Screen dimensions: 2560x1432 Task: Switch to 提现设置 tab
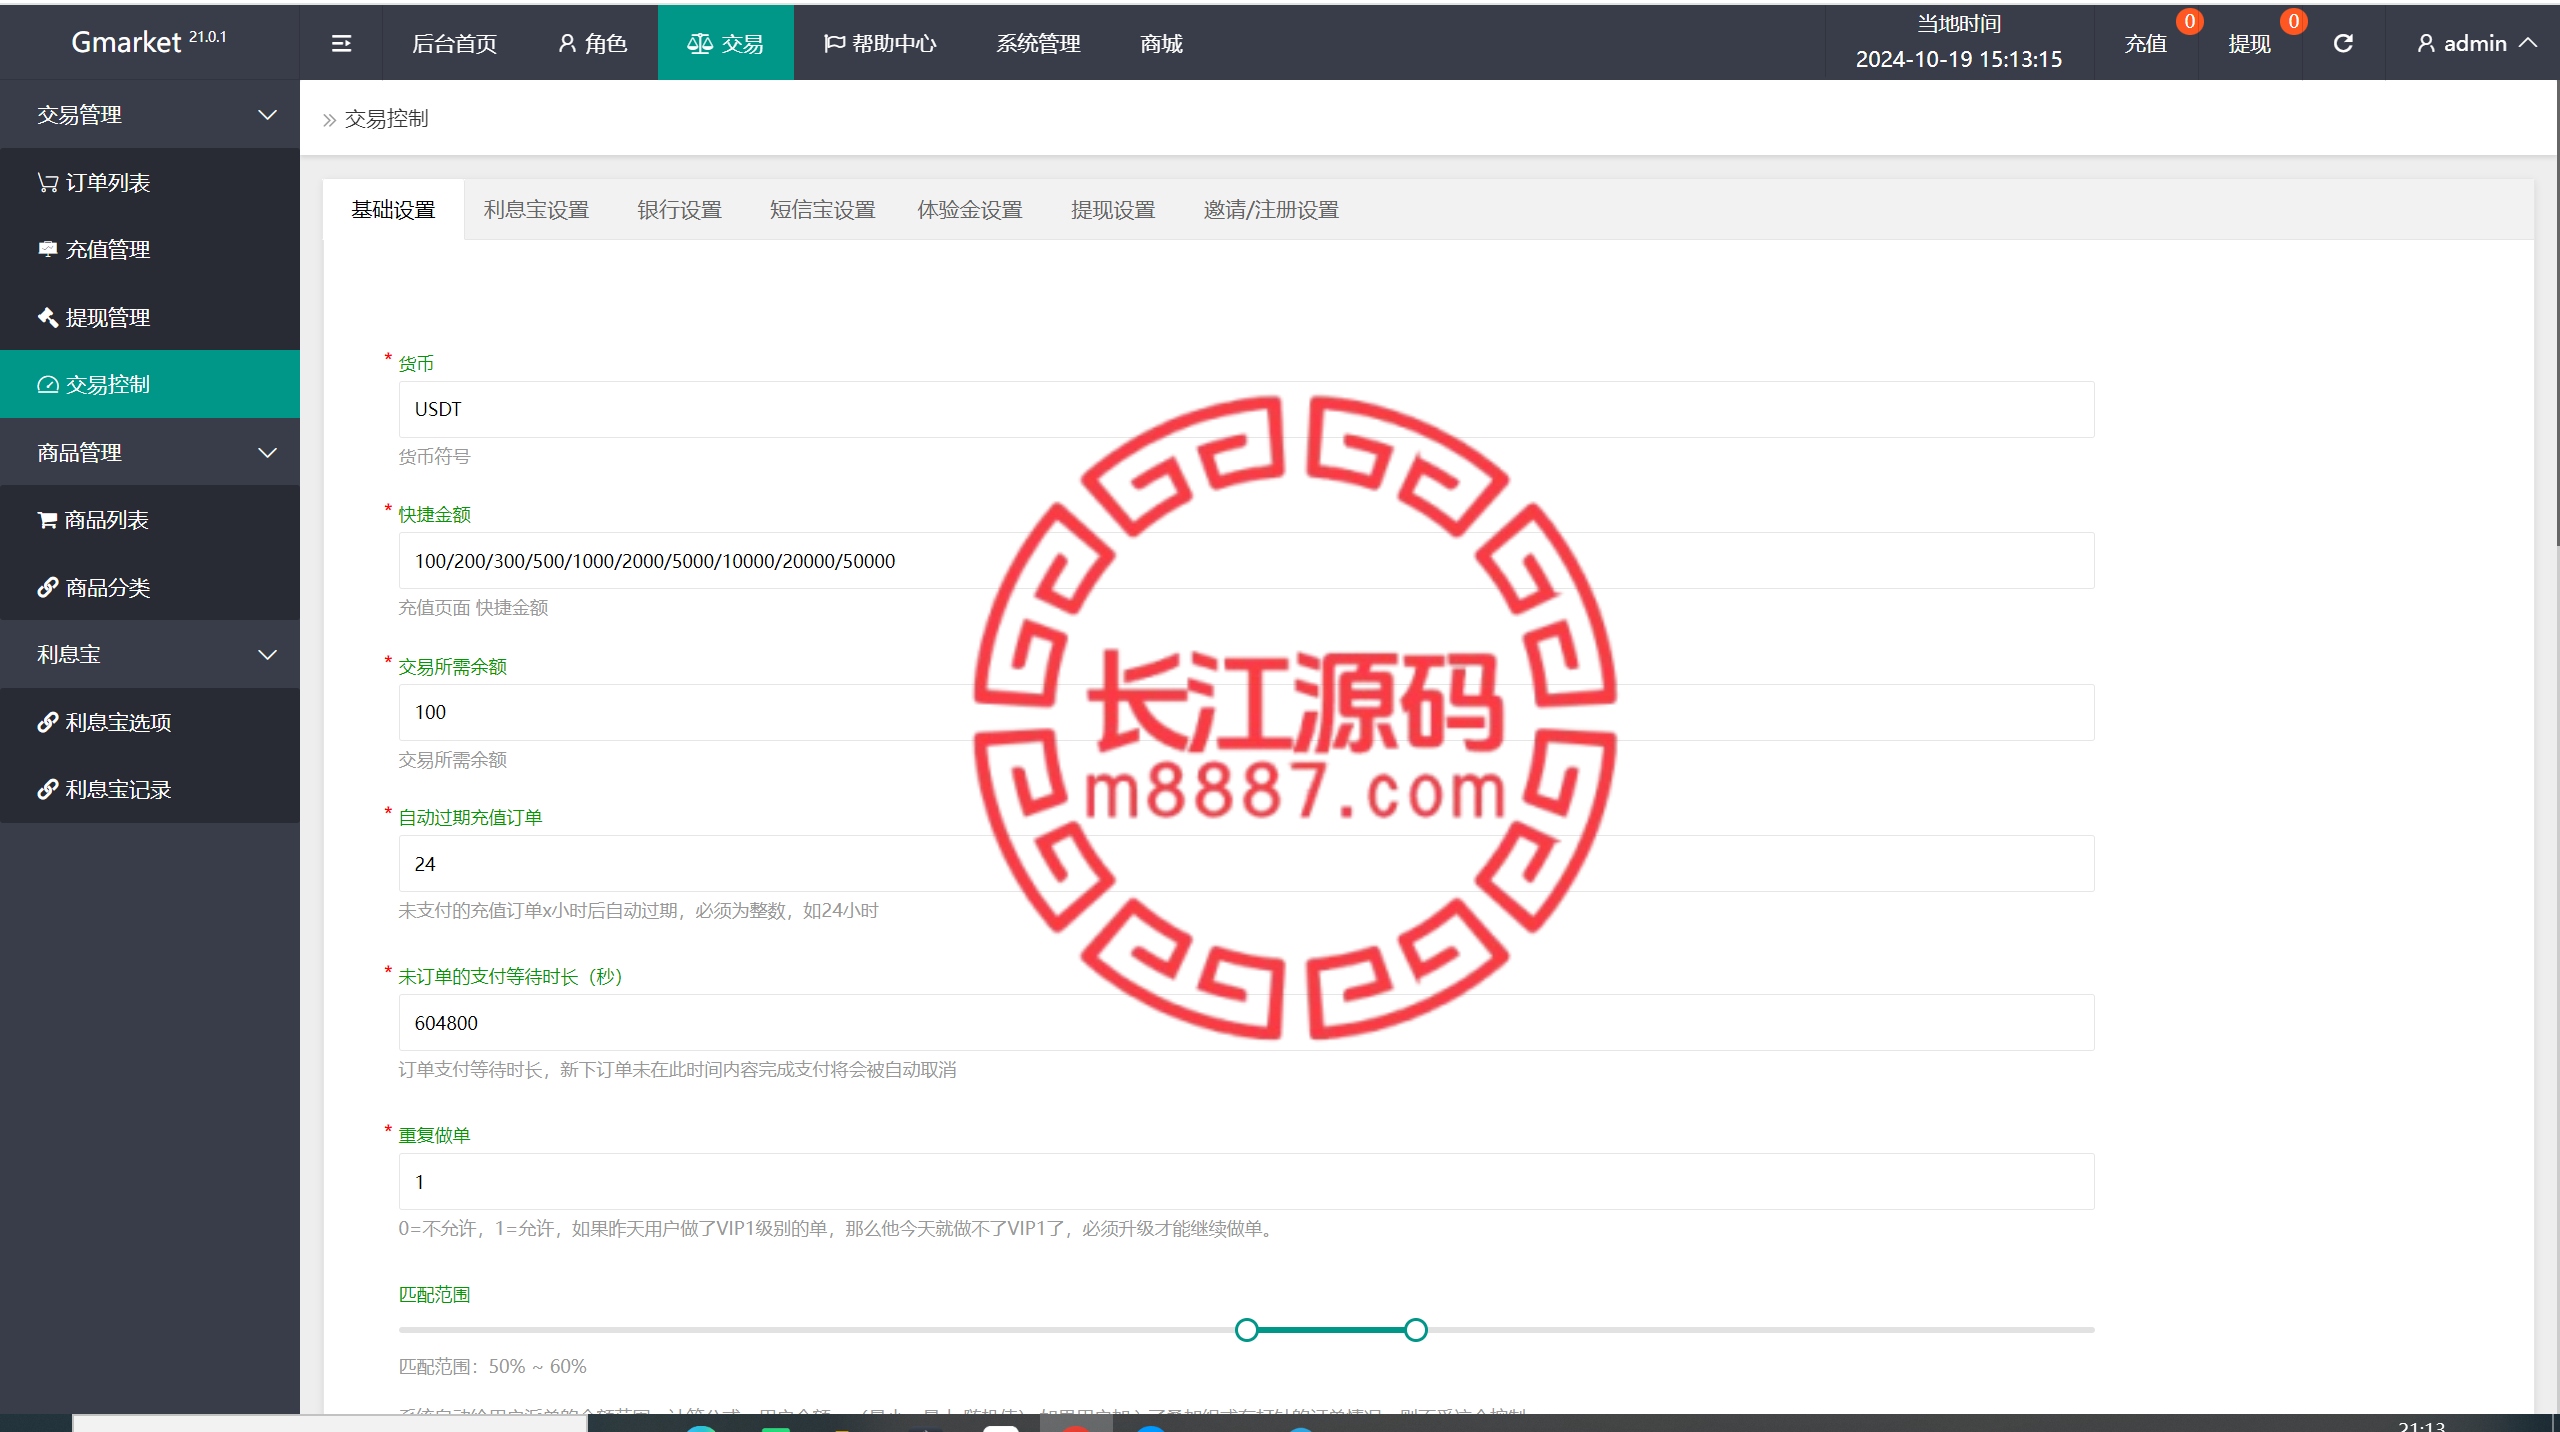click(1113, 210)
